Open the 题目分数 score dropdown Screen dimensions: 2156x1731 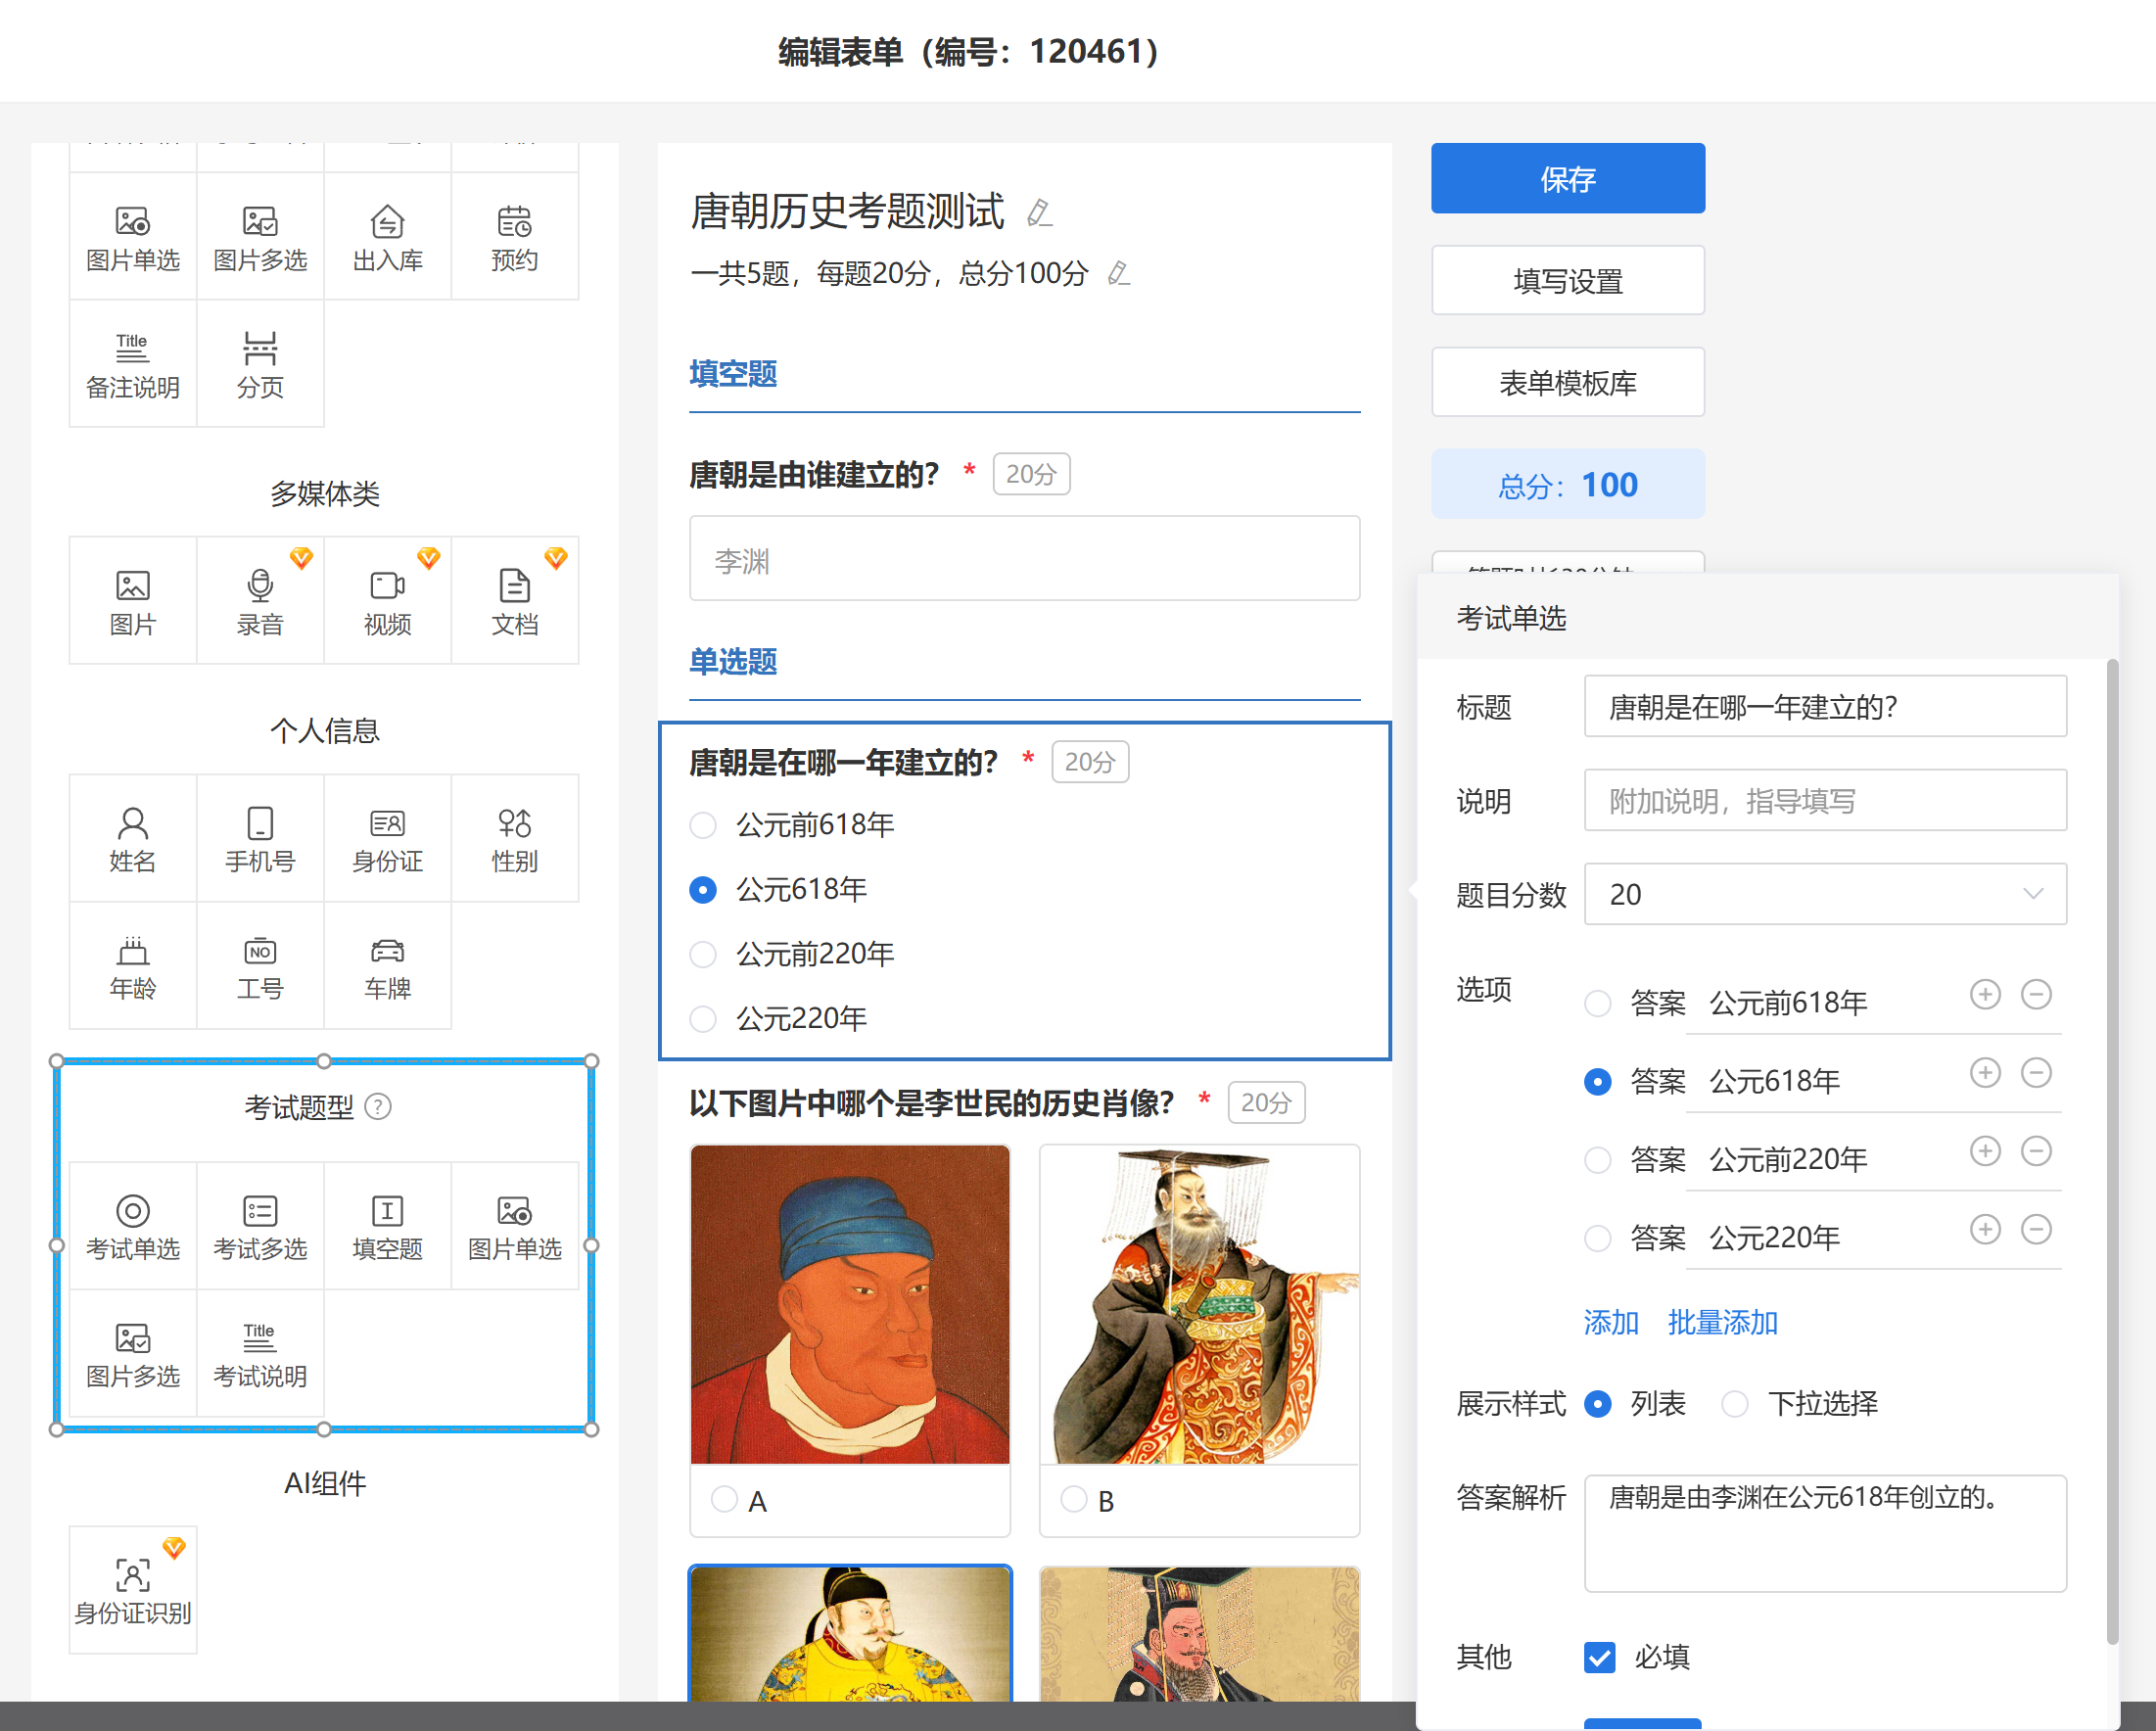[x=1824, y=894]
